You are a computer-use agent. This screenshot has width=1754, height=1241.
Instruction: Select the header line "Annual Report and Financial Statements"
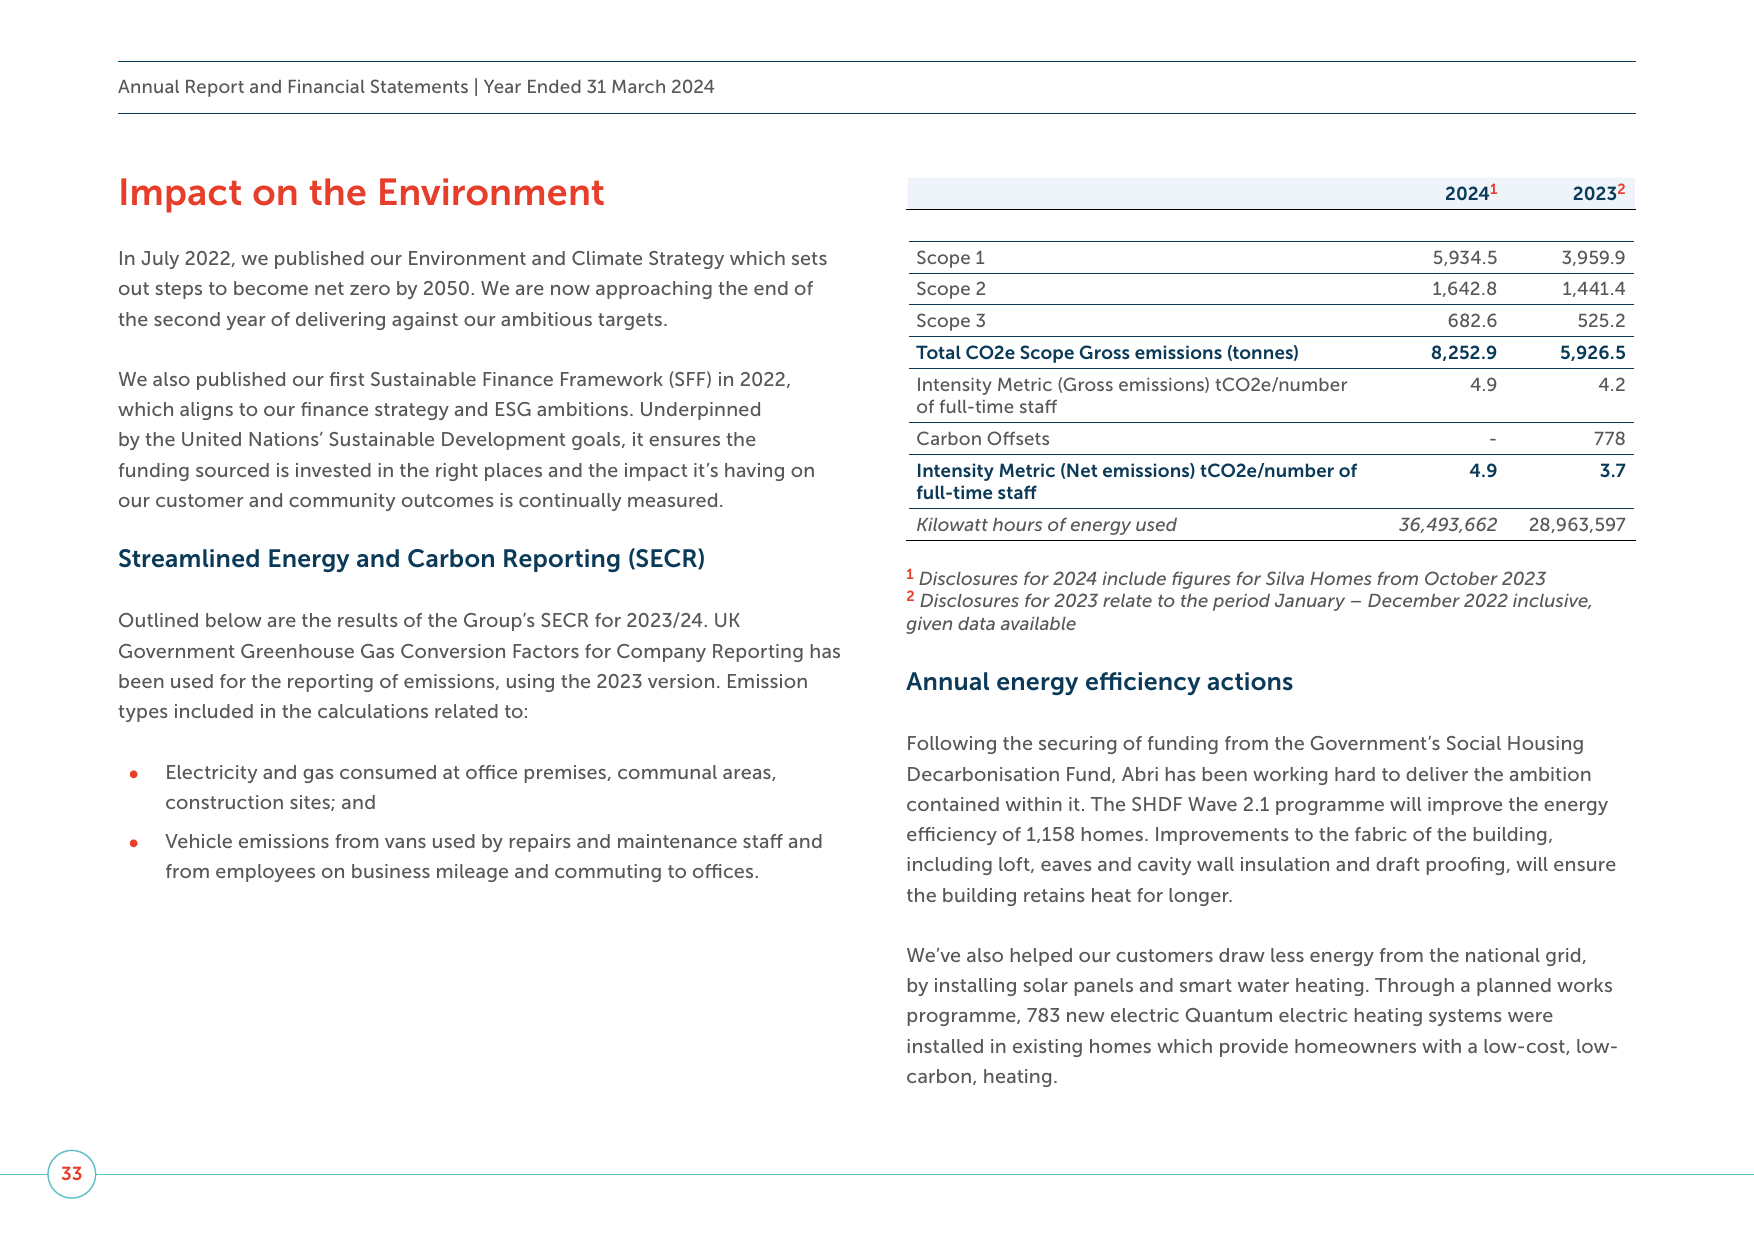[293, 87]
